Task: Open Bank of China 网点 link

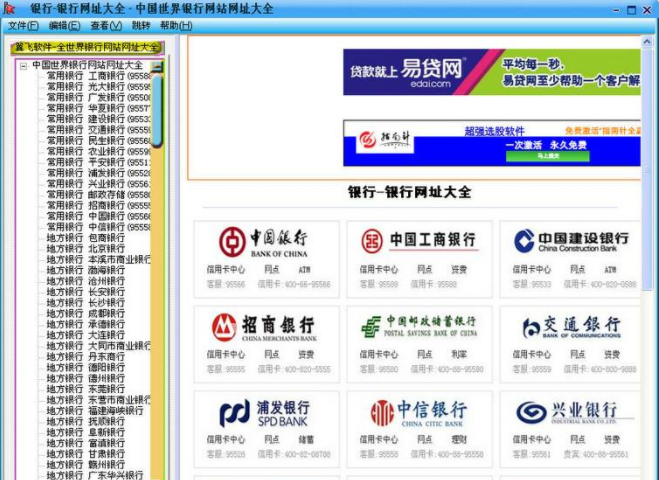Action: [272, 269]
